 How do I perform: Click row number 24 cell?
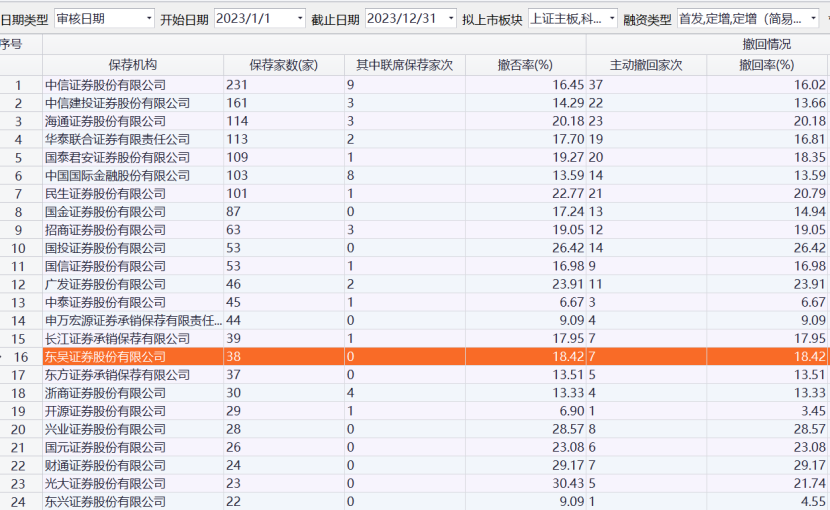click(18, 502)
